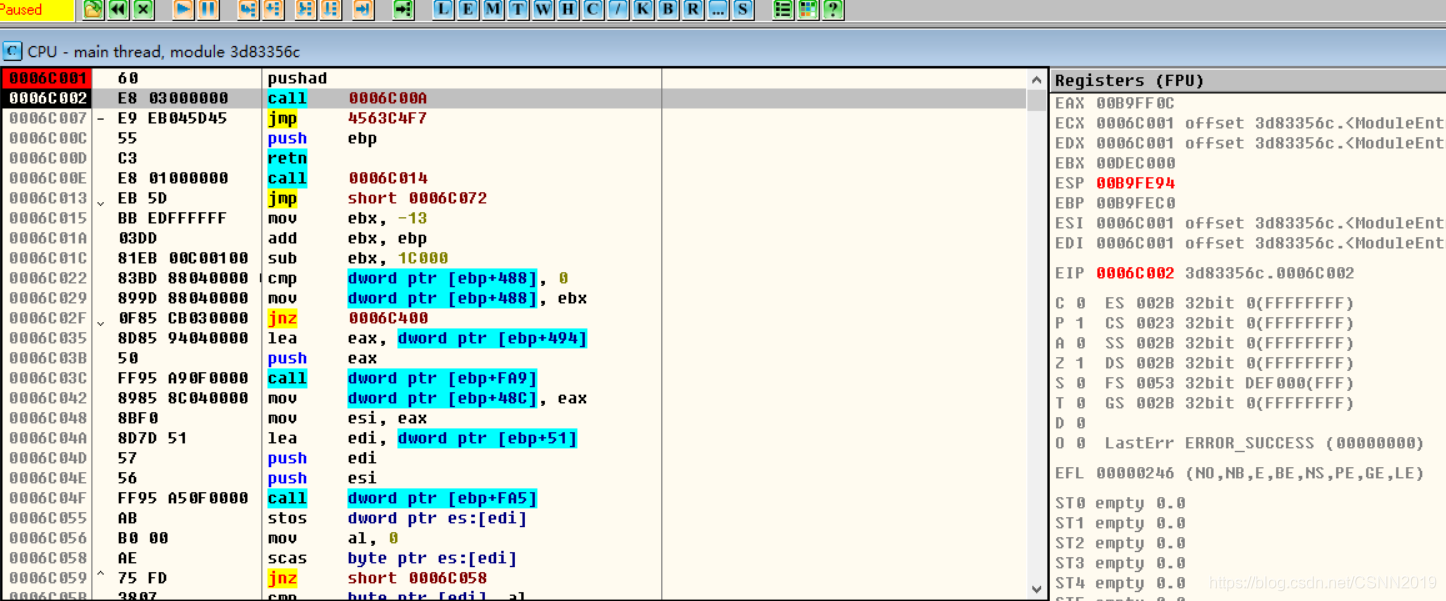Select the call 0006C014 instruction
The height and width of the screenshot is (601, 1446).
pos(513,178)
